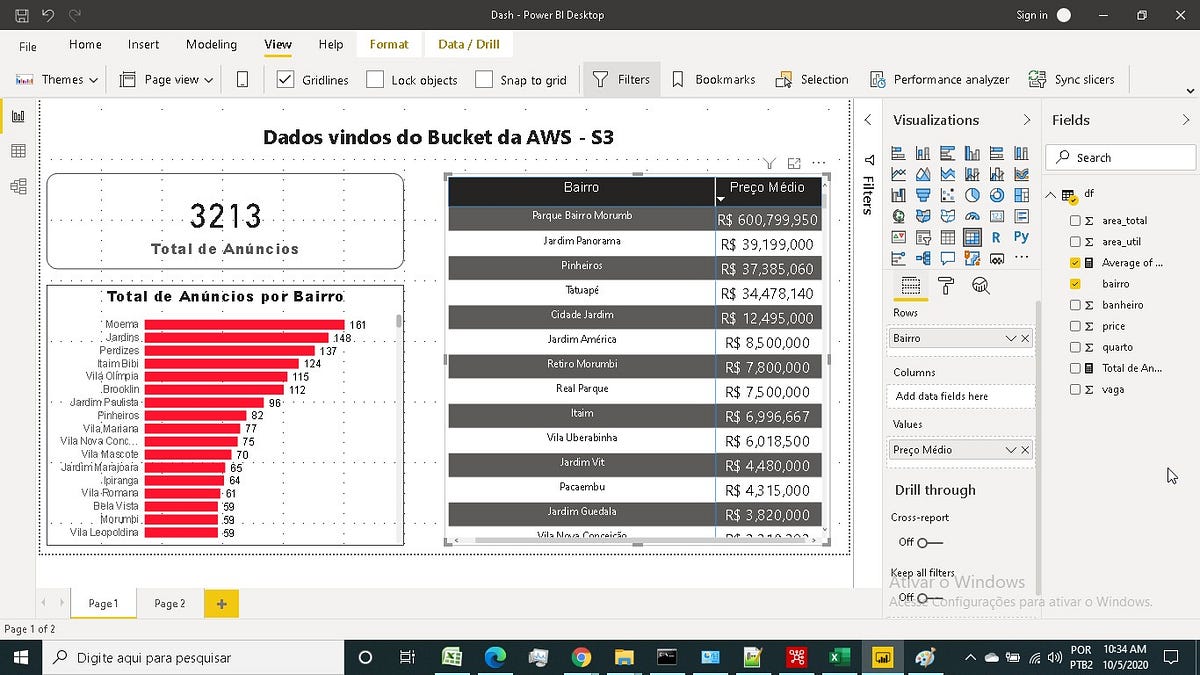Open the View ribbon tab
Image resolution: width=1200 pixels, height=675 pixels.
click(x=277, y=44)
